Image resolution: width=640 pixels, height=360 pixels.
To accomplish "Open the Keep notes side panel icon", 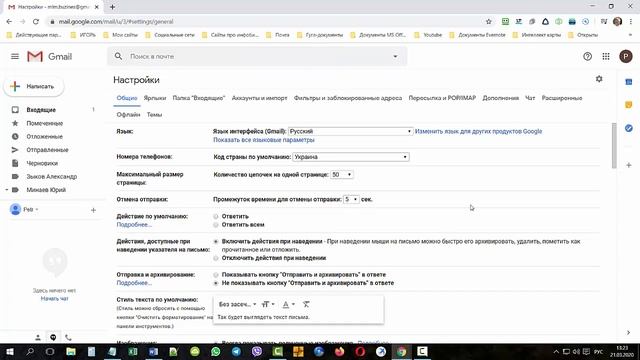I will pos(629,105).
